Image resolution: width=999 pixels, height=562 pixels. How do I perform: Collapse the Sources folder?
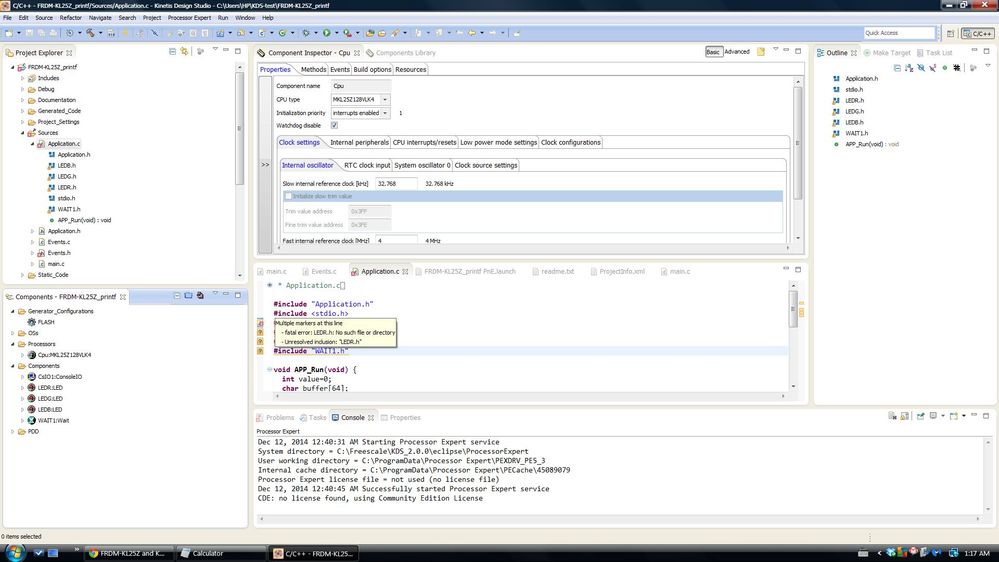(22, 133)
